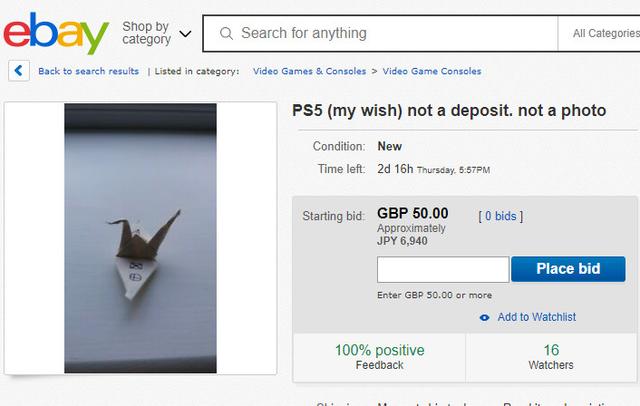Open Video Games & Consoles category link
640x406 pixels.
pos(309,71)
